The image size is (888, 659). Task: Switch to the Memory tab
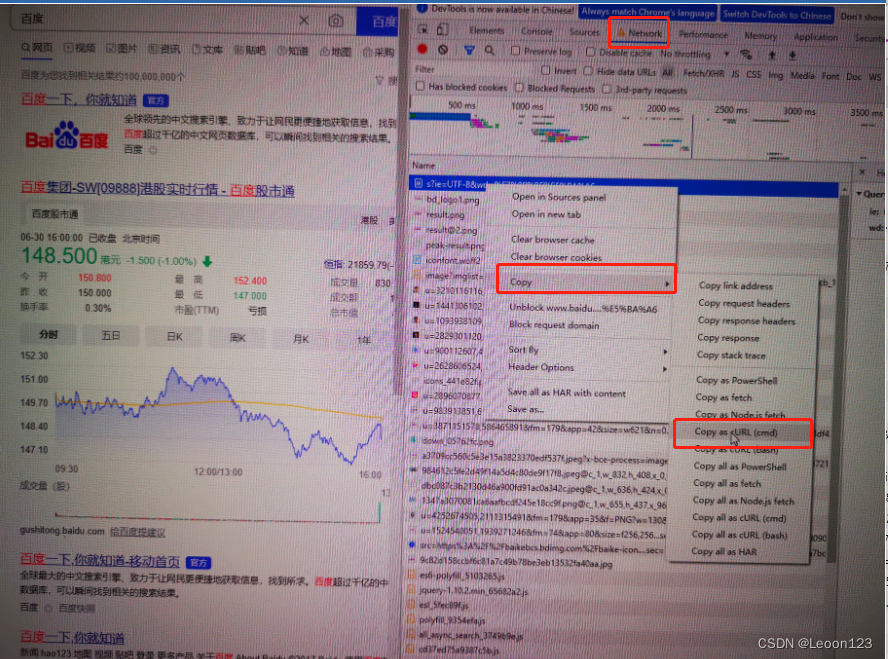click(x=760, y=36)
